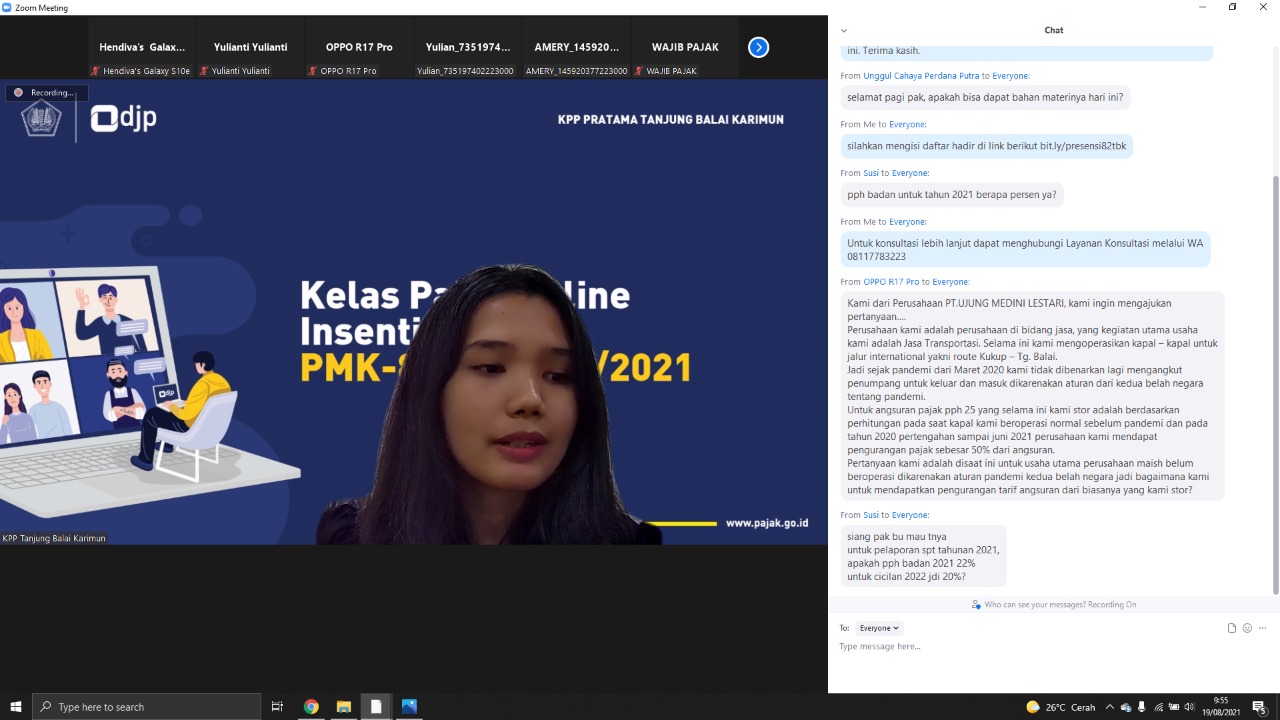The image size is (1280, 720).
Task: Collapse the Chat panel chevron
Action: [x=844, y=30]
